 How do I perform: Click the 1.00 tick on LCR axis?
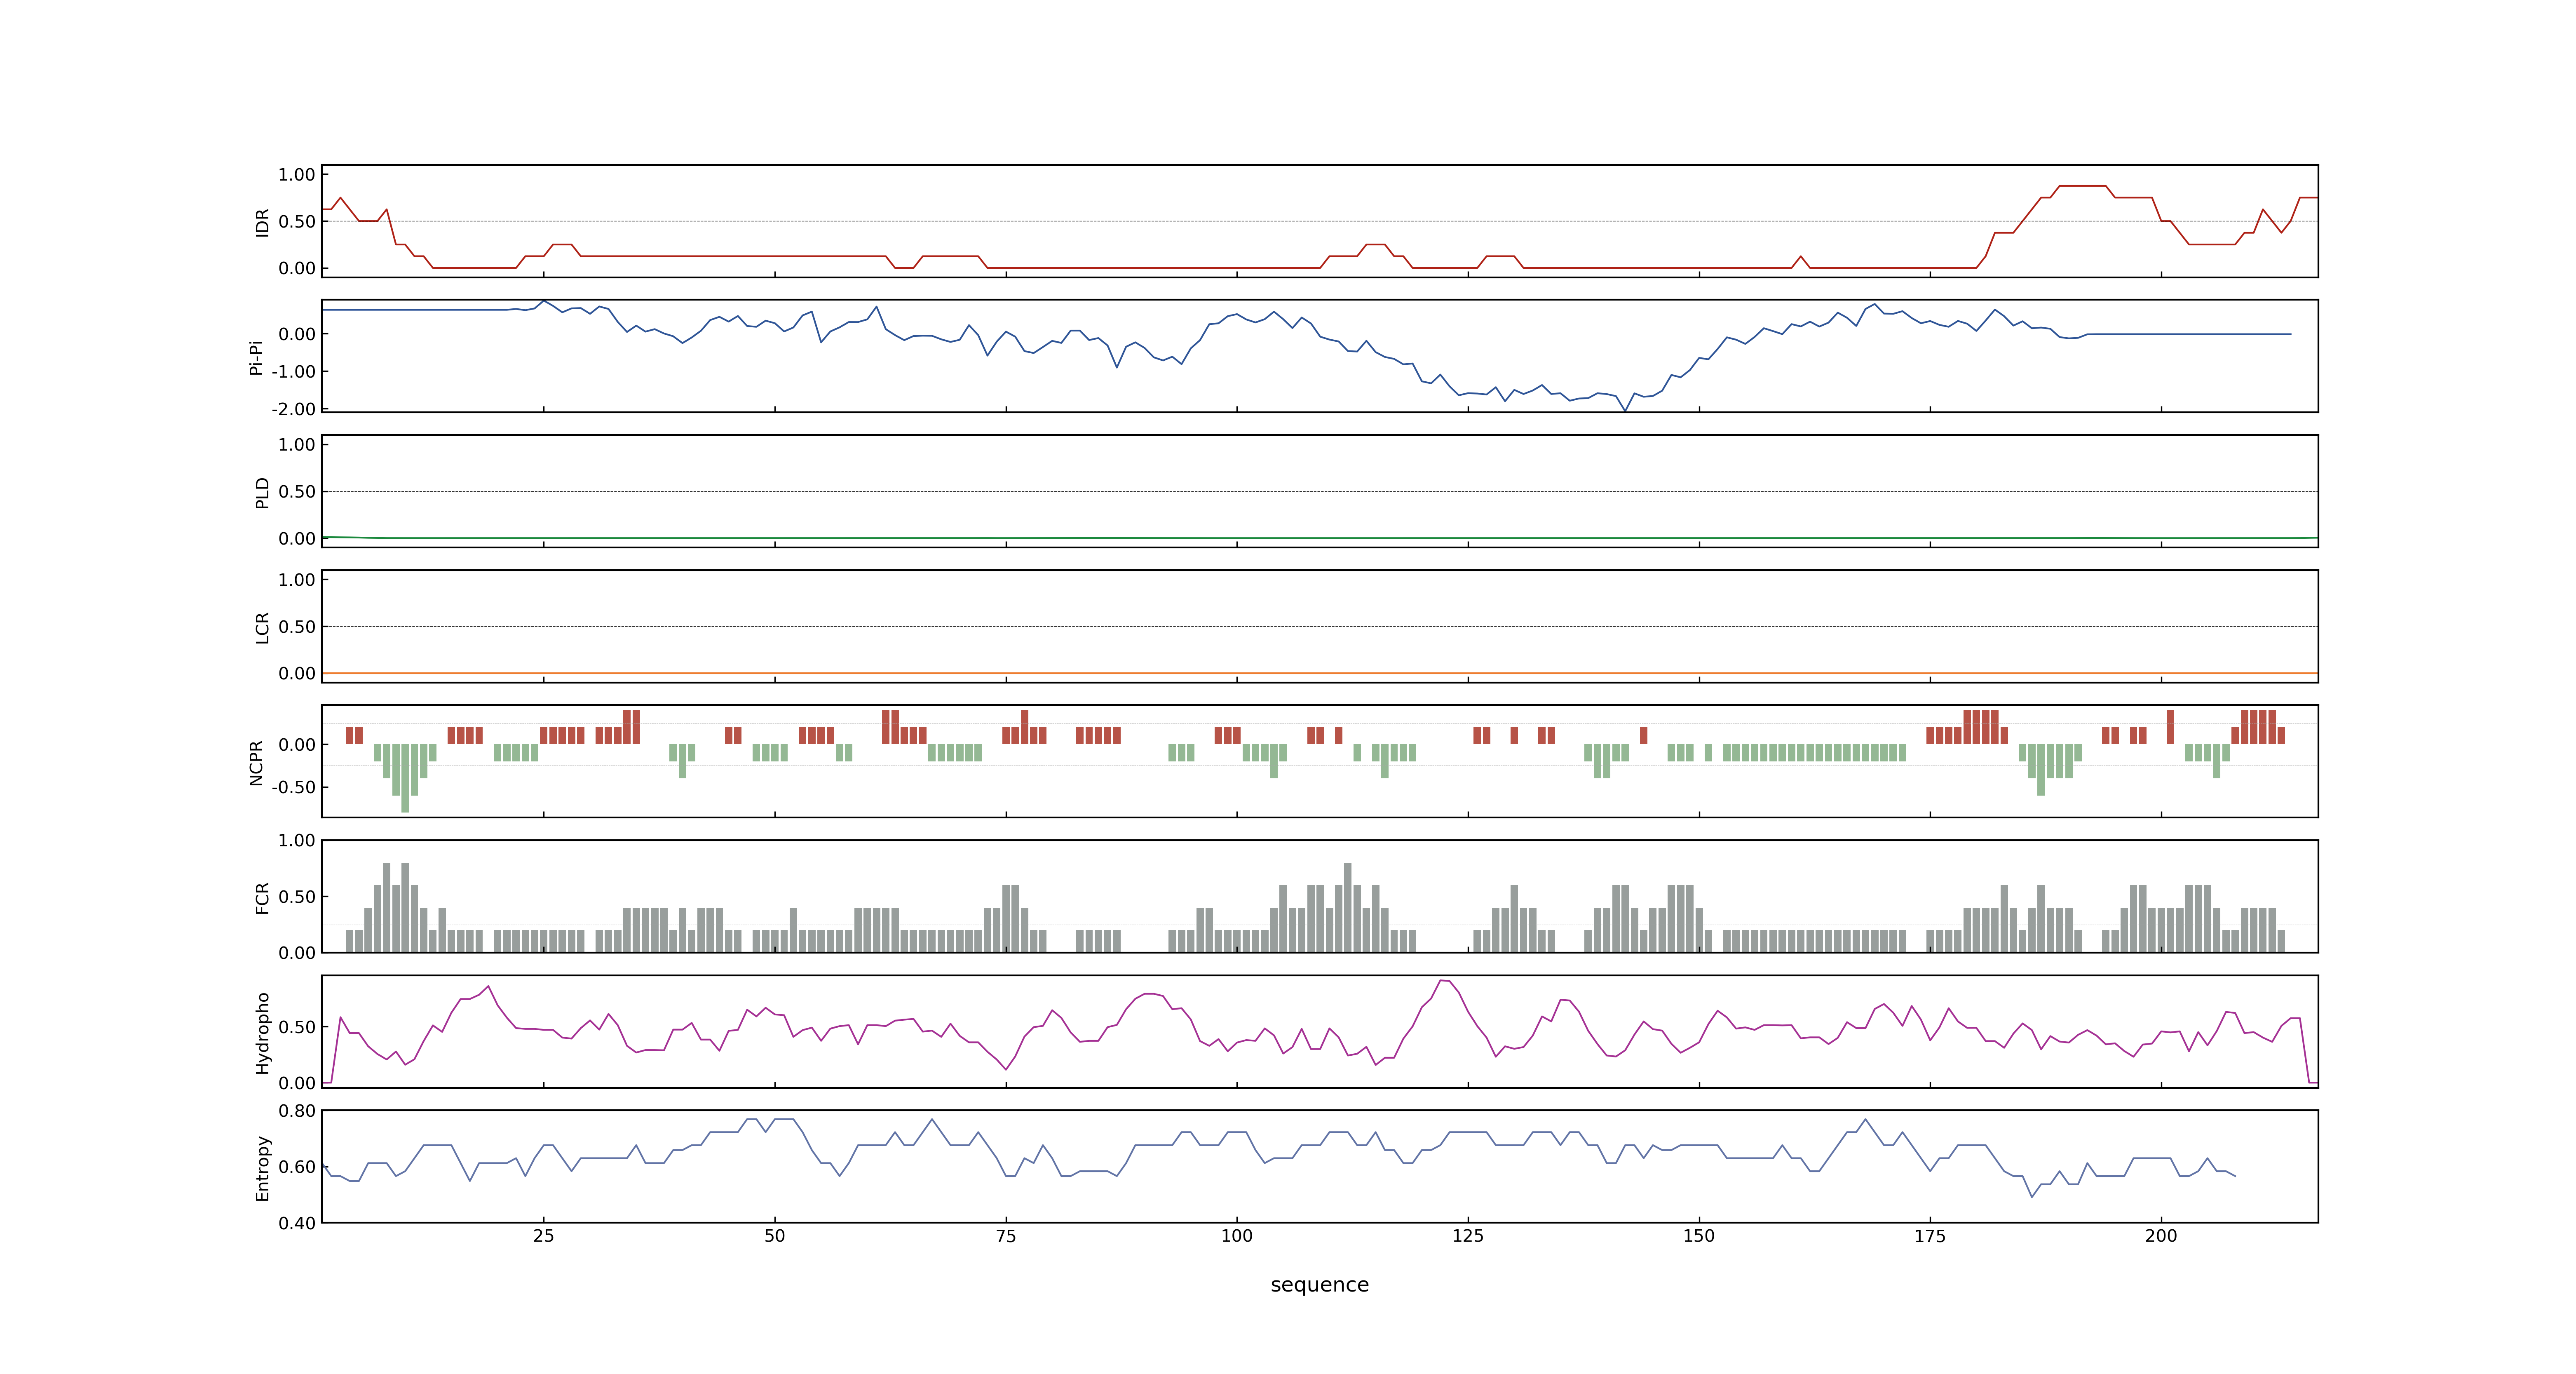point(297,580)
